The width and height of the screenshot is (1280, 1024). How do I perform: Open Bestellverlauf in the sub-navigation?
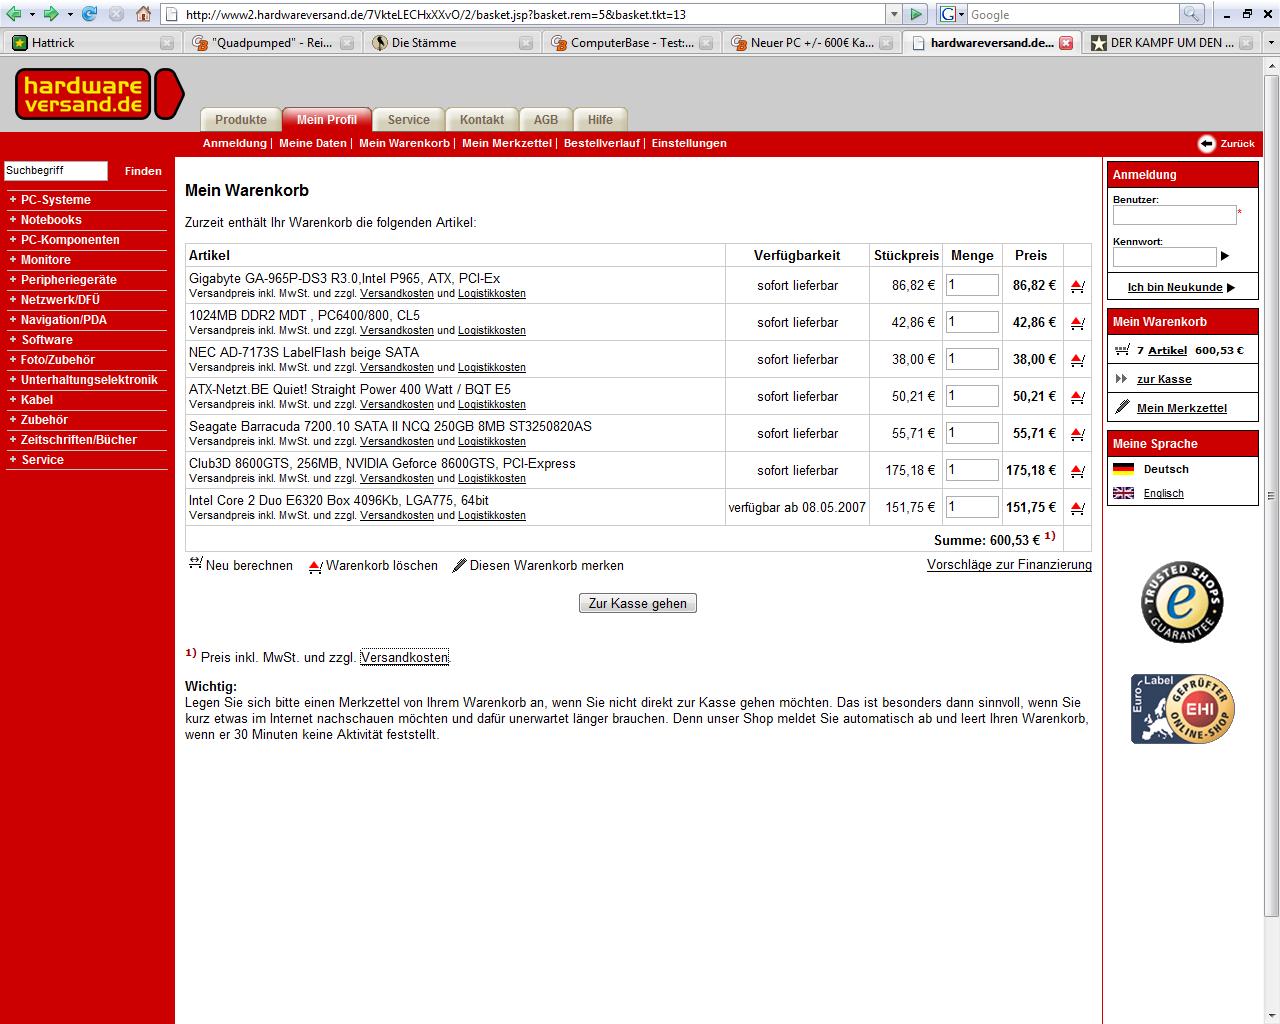pos(601,143)
